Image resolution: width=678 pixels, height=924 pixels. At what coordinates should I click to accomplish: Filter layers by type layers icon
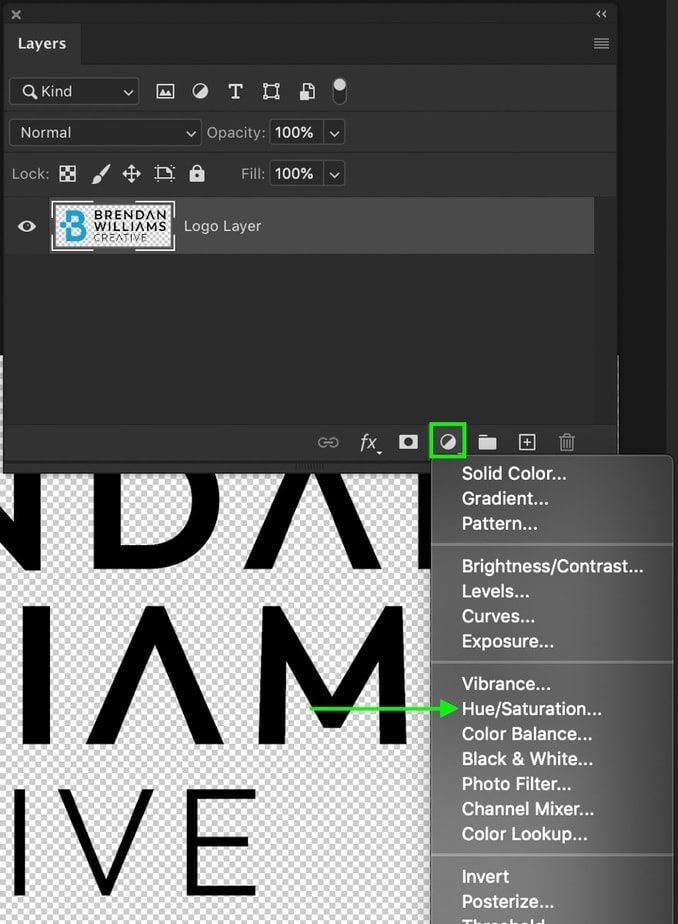236,91
